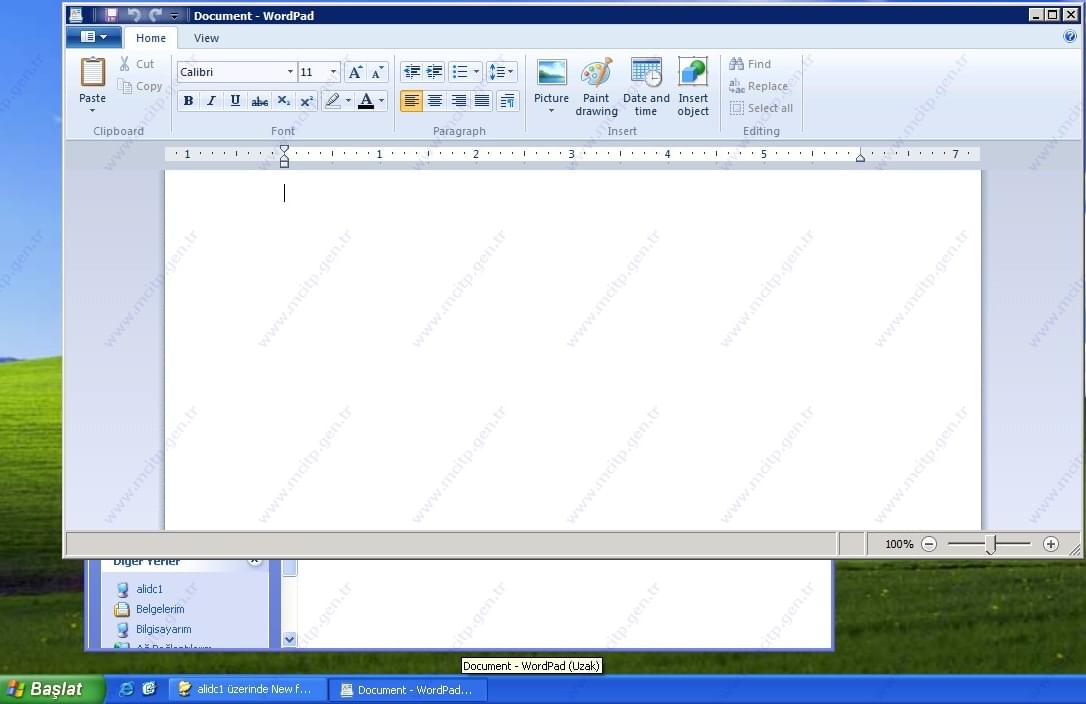
Task: Click the scroll down arrow in the Explorer panel
Action: (x=290, y=639)
